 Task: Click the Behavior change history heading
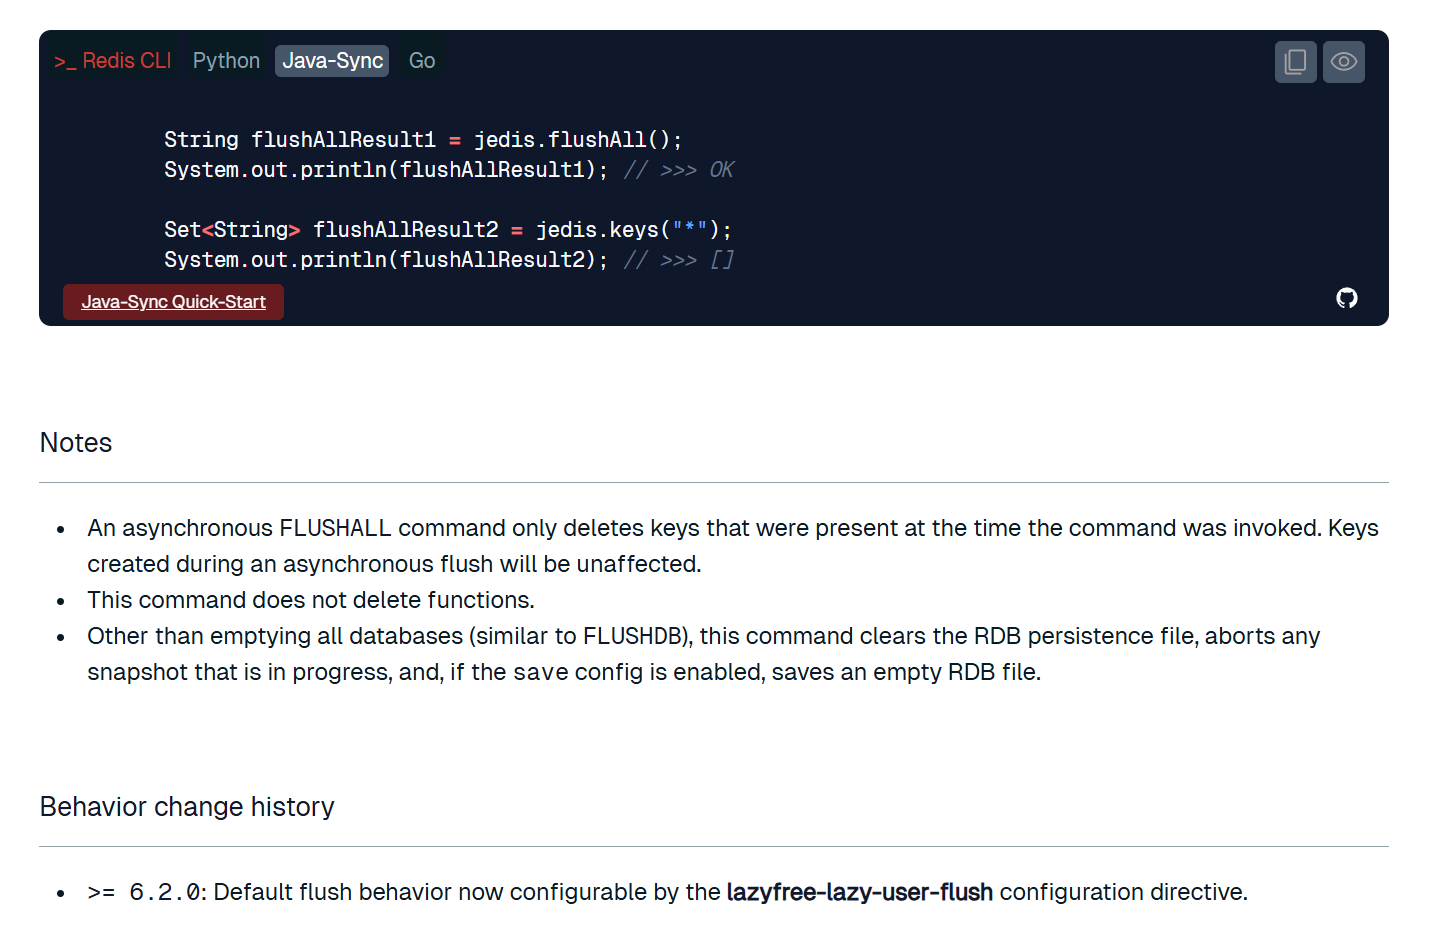click(187, 806)
